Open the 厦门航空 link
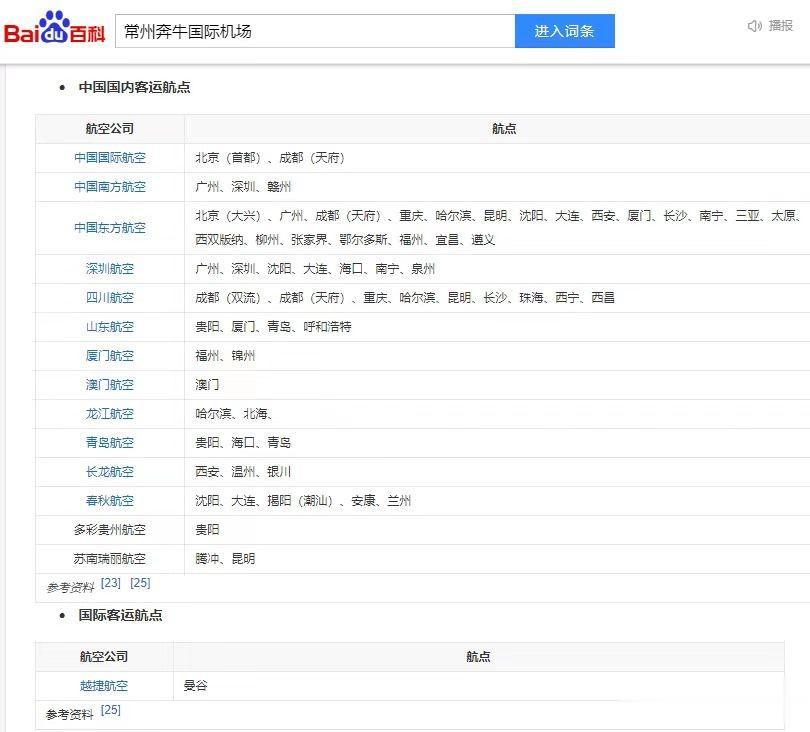This screenshot has width=810, height=732. [110, 355]
